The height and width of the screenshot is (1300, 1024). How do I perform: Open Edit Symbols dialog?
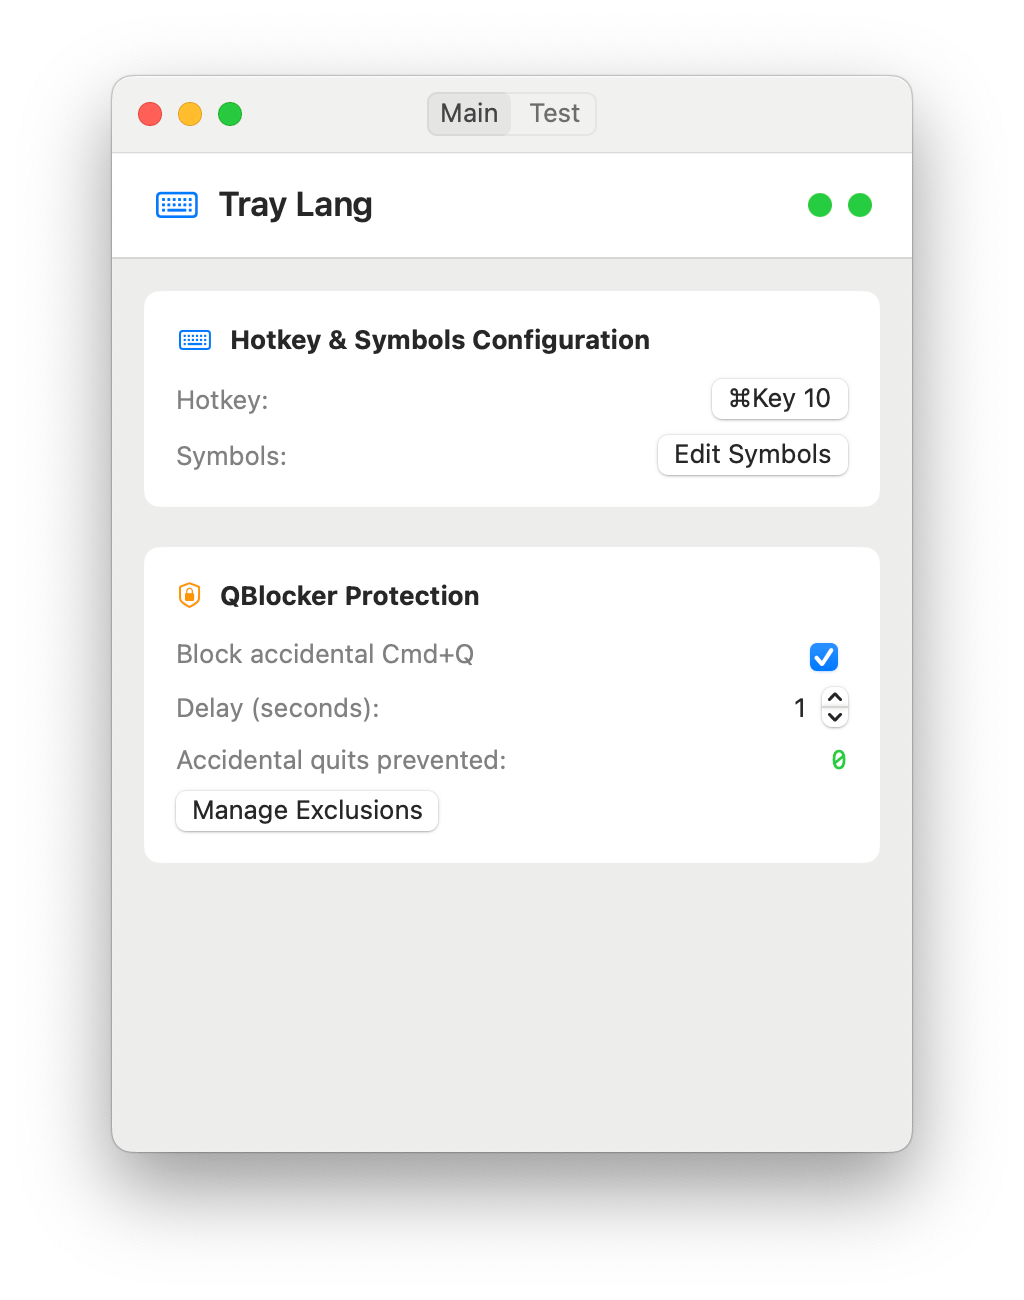(x=753, y=454)
